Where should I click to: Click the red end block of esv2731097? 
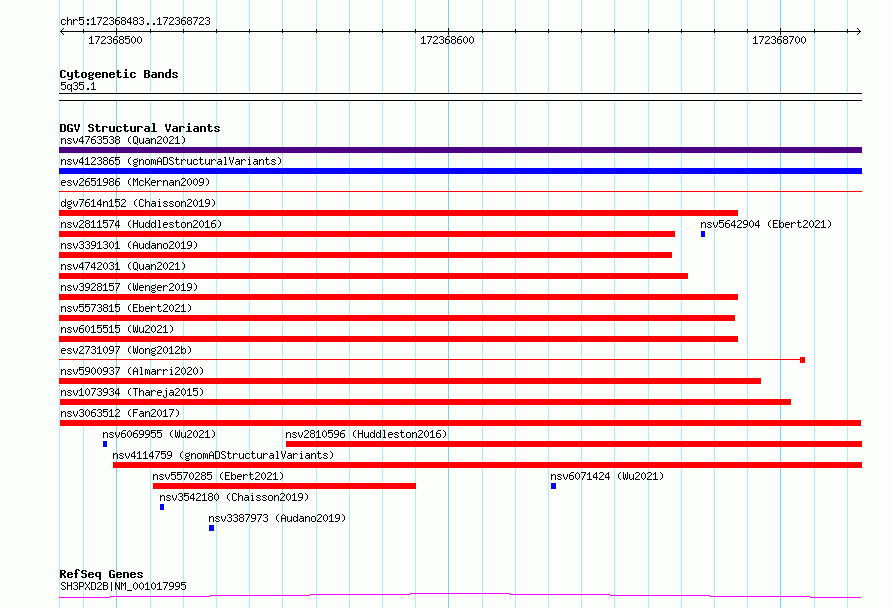(803, 360)
